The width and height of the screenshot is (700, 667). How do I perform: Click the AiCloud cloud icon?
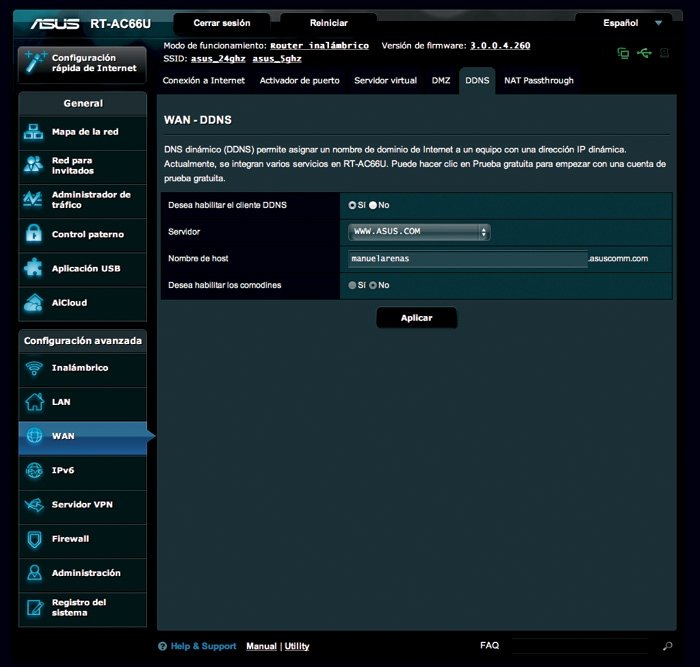[33, 302]
